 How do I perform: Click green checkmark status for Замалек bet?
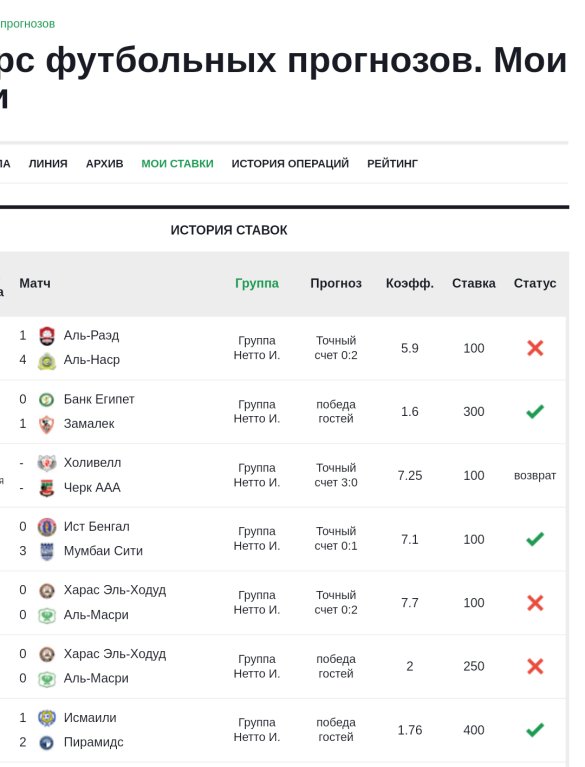(535, 412)
